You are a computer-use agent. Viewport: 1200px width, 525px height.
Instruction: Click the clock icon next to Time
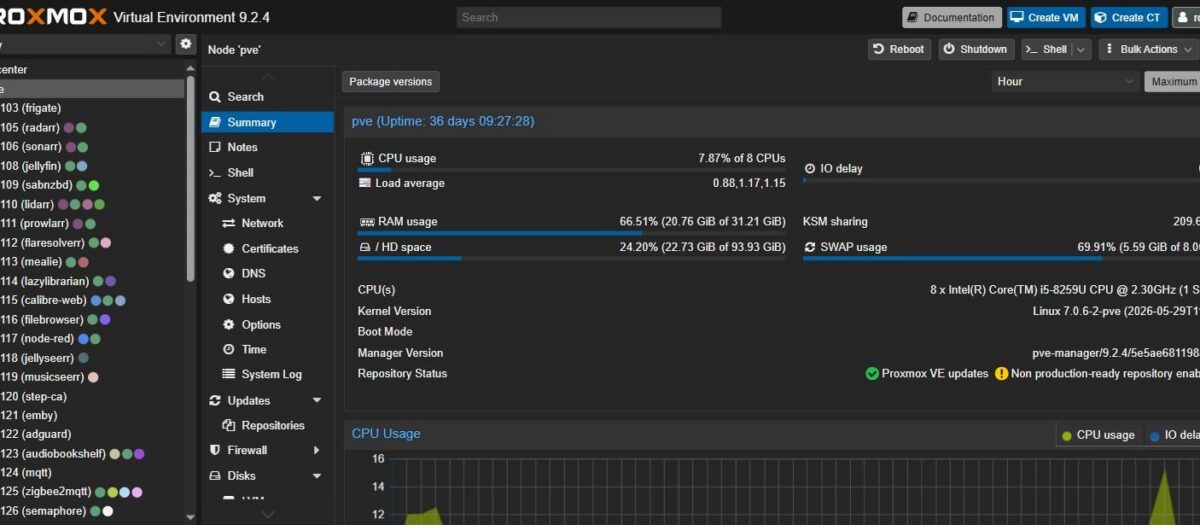pyautogui.click(x=229, y=349)
